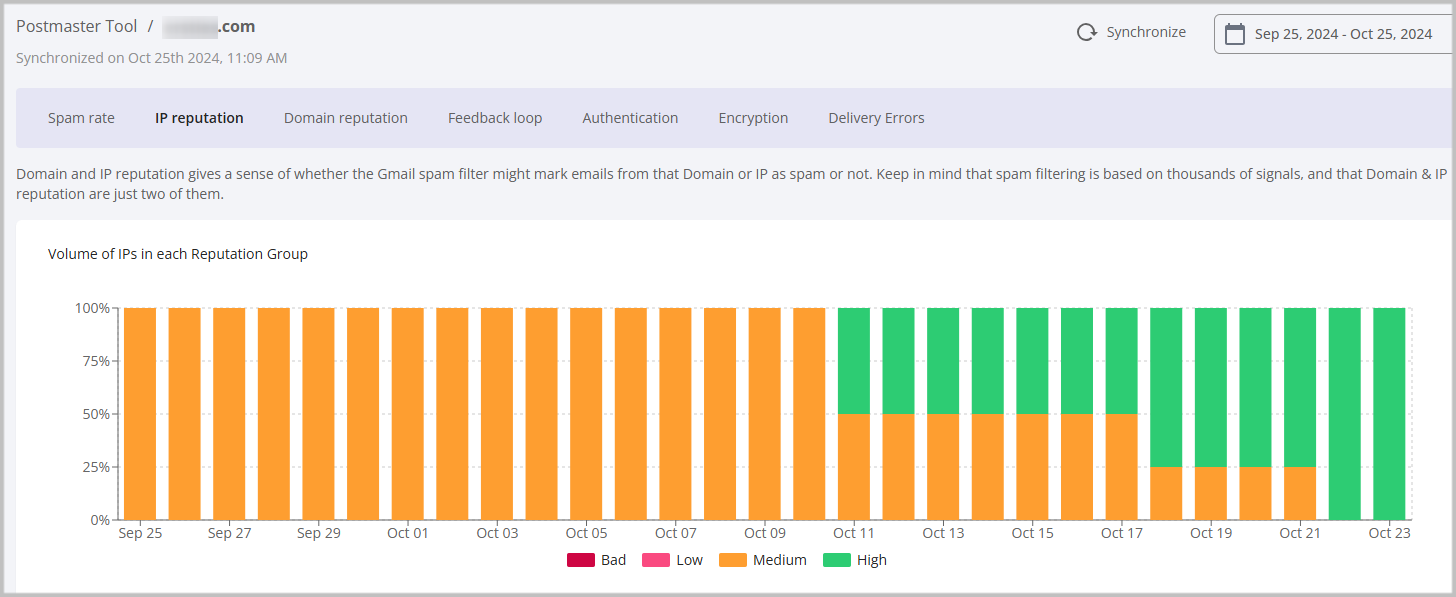Toggle the Bad legend color swatch
Image resolution: width=1456 pixels, height=597 pixels.
(x=580, y=560)
